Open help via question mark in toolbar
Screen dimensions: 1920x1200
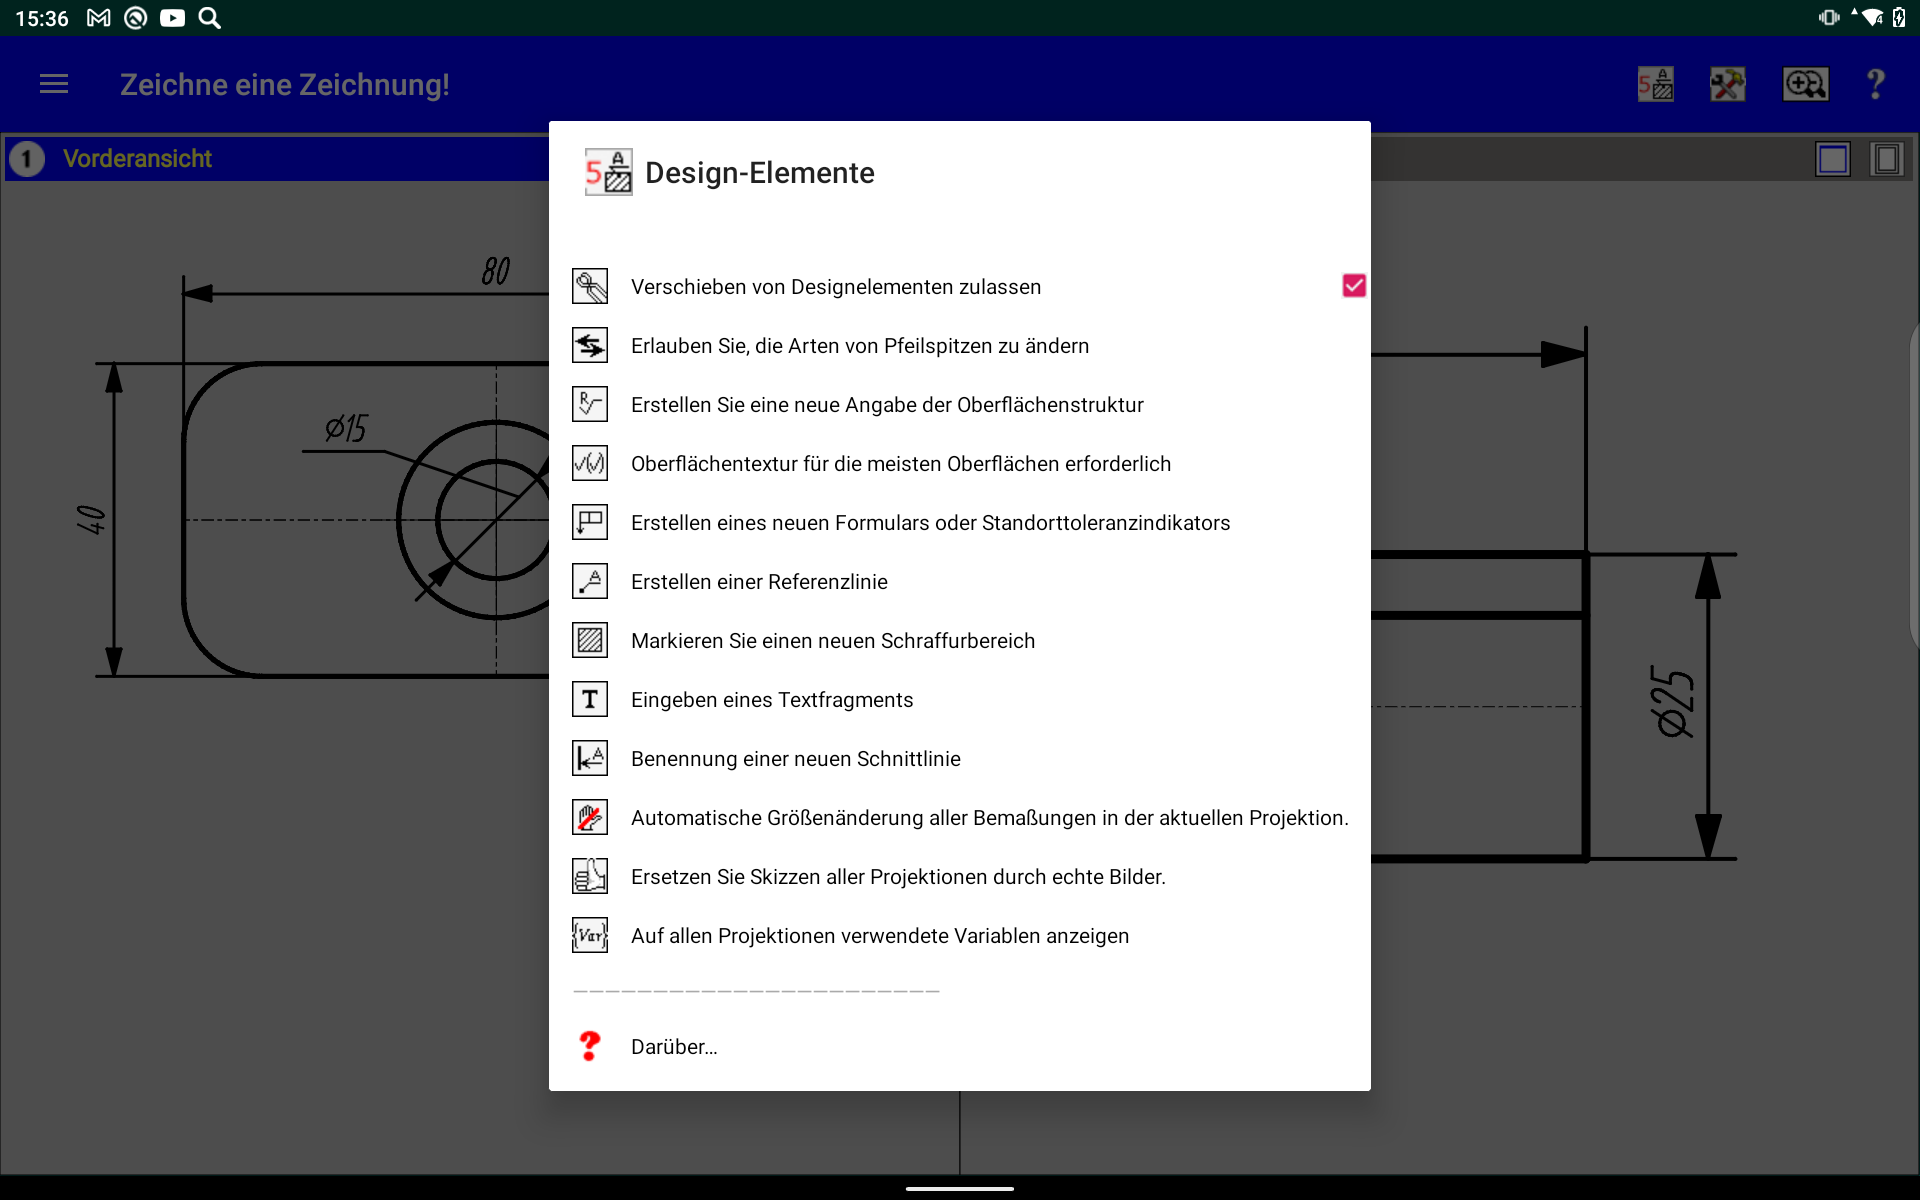[x=1875, y=85]
